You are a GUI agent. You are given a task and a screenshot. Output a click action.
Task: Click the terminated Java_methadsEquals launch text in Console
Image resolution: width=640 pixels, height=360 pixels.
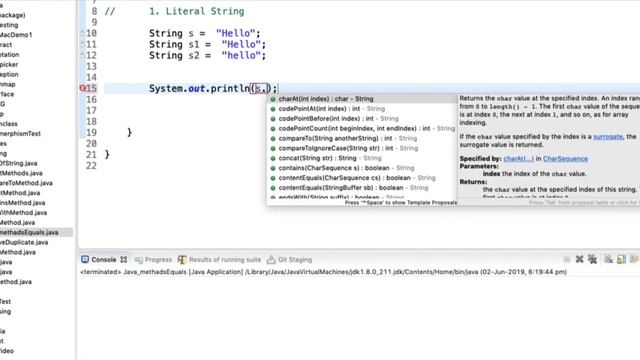[324, 272]
